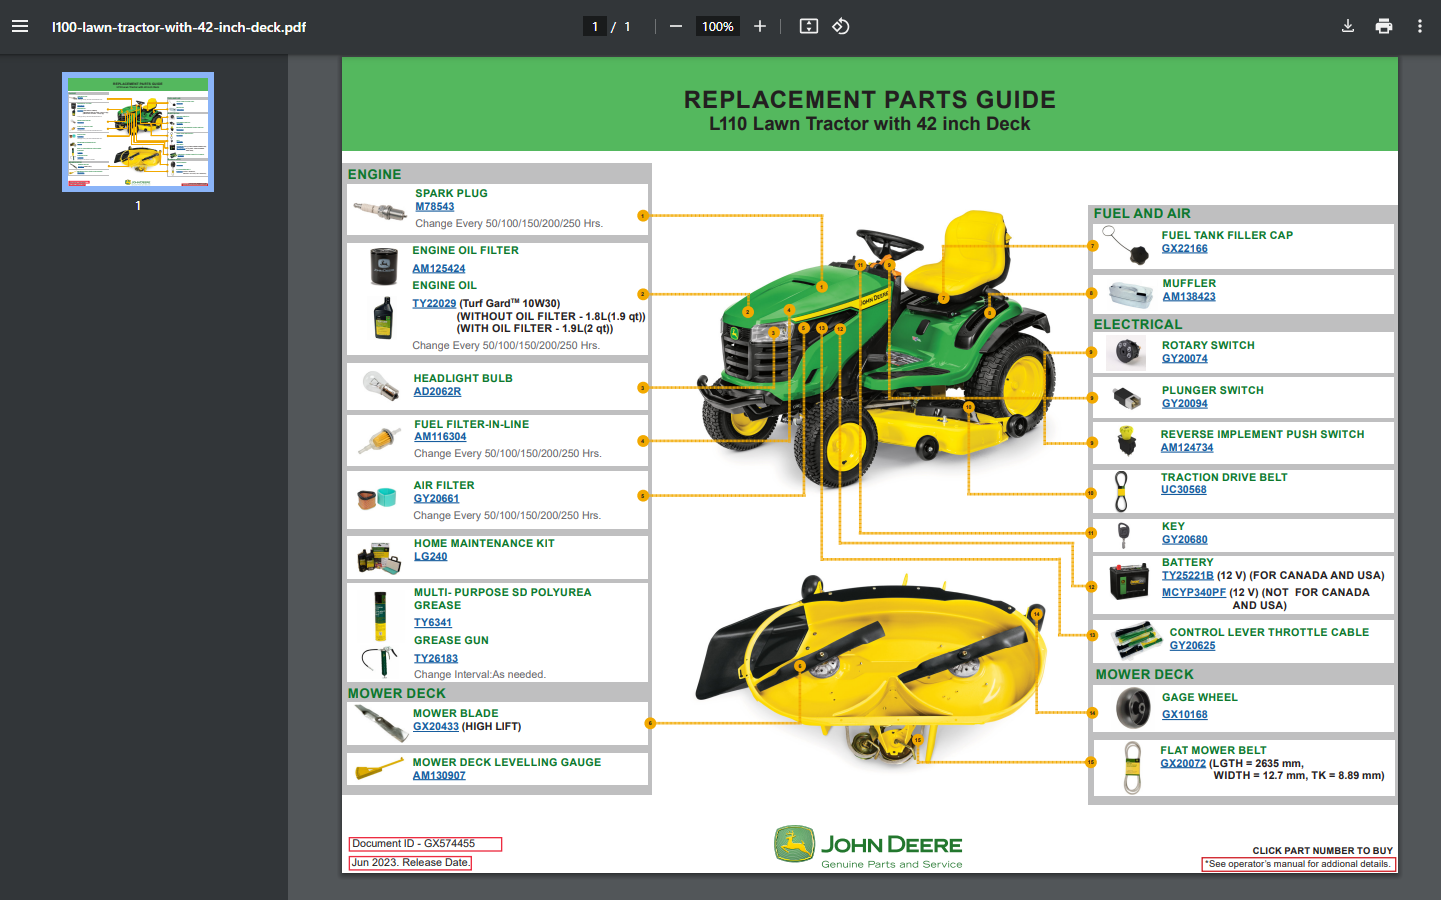The image size is (1441, 900).
Task: Click the engine oil filter image
Action: tap(384, 268)
